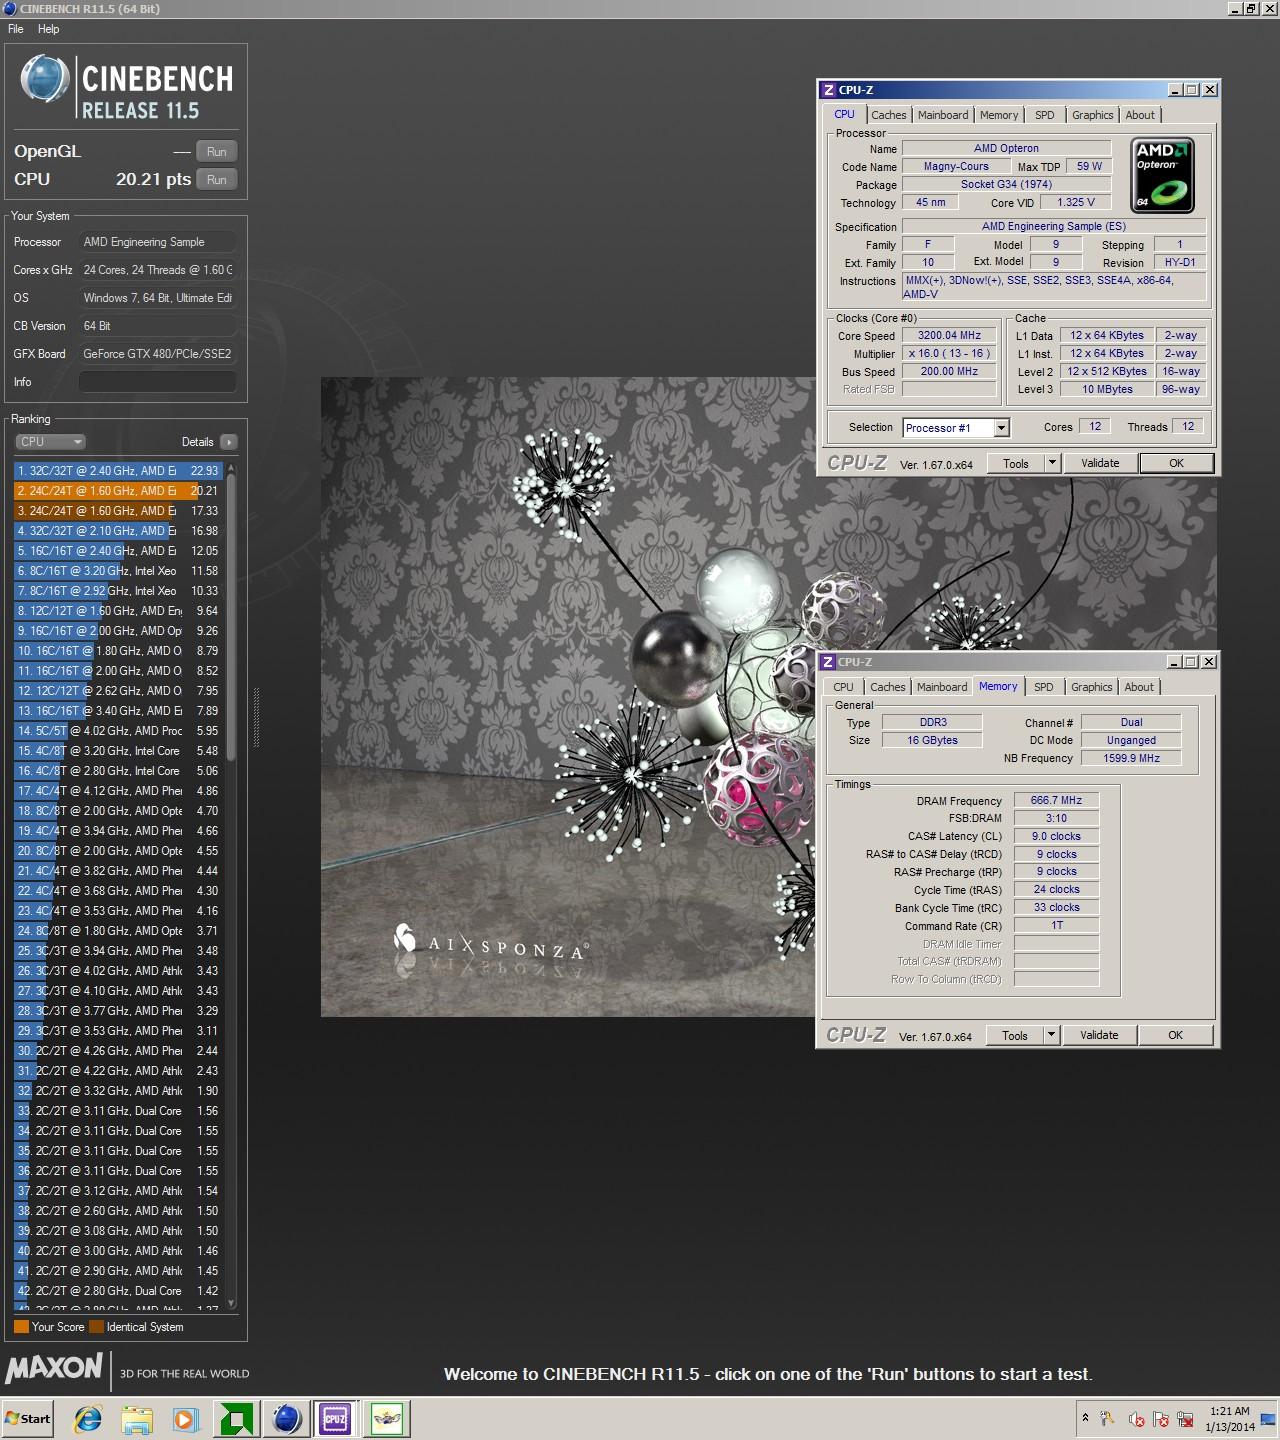The height and width of the screenshot is (1440, 1280).
Task: Select ranking row 6 Intel Xeon 11.58
Action: [x=119, y=570]
